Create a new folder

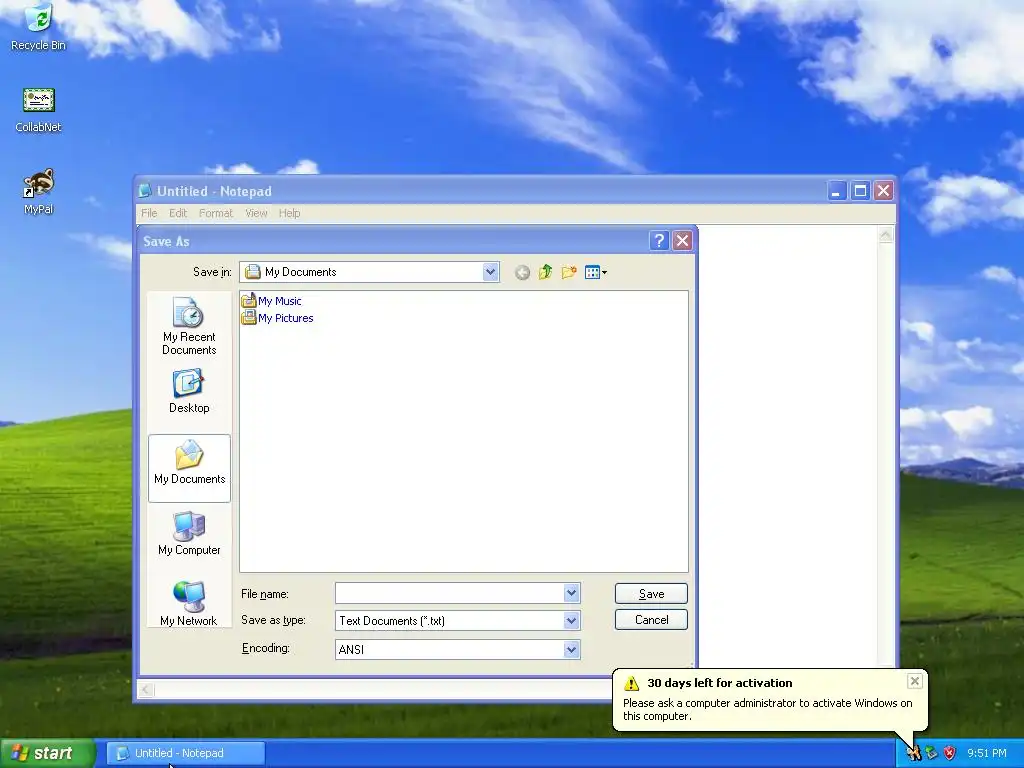pyautogui.click(x=569, y=272)
